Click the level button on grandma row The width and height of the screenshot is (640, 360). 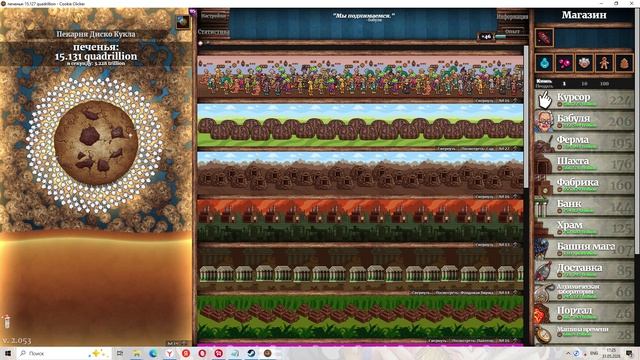click(504, 100)
